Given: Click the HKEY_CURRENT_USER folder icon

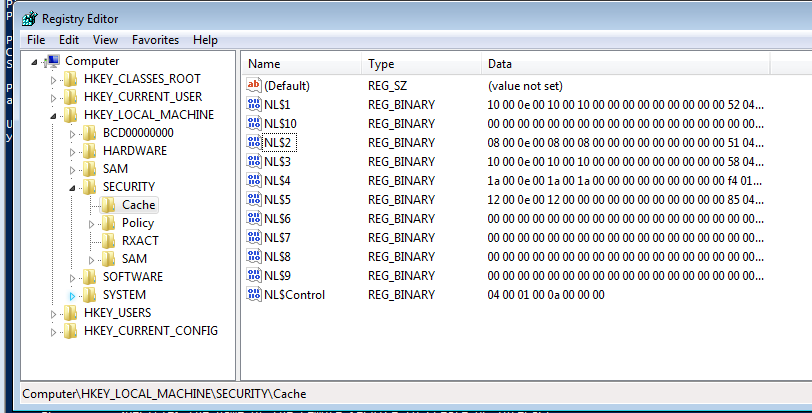Looking at the screenshot, I should [70, 97].
